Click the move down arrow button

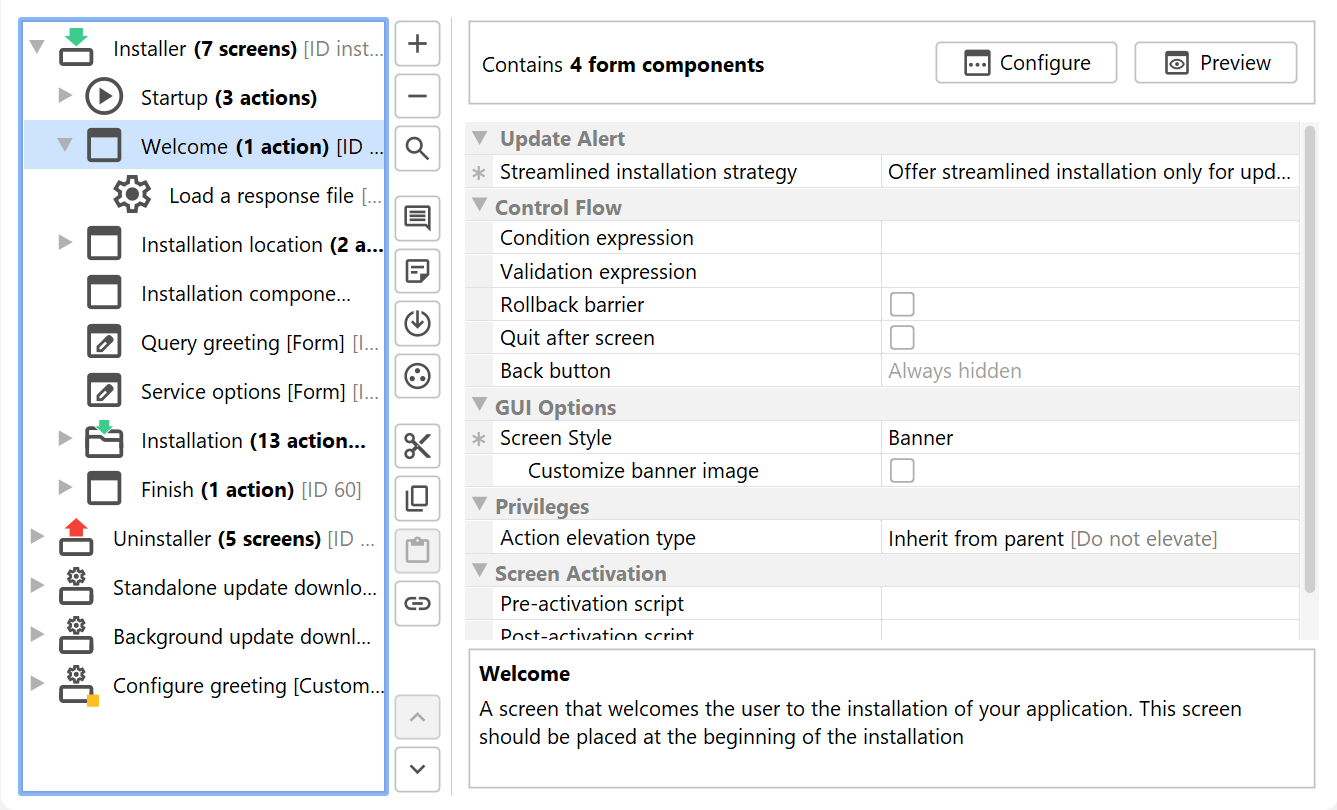[418, 769]
